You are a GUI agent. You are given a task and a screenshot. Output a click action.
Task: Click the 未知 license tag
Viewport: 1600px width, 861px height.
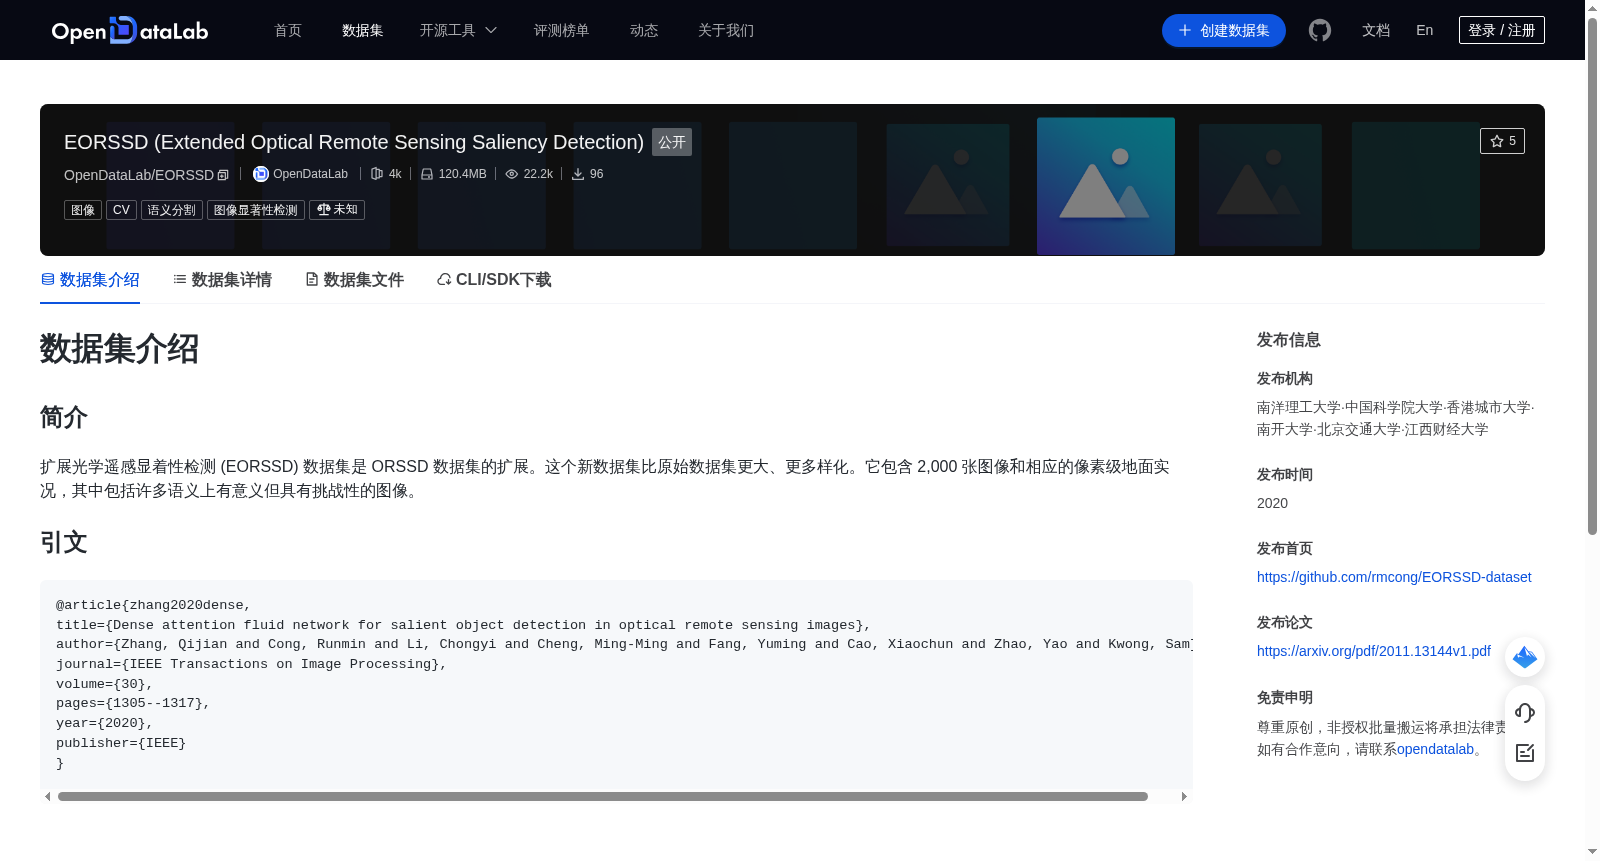tap(337, 210)
